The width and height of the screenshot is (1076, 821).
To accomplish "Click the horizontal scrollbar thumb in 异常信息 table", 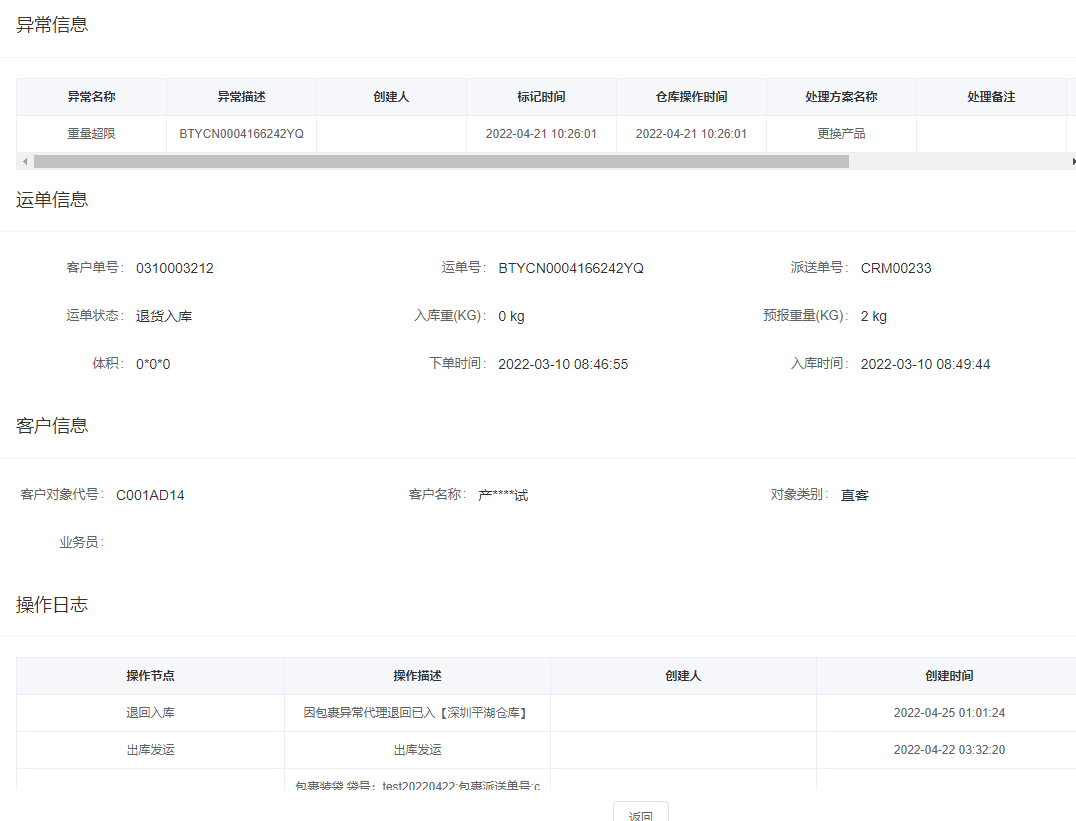I will (x=440, y=161).
